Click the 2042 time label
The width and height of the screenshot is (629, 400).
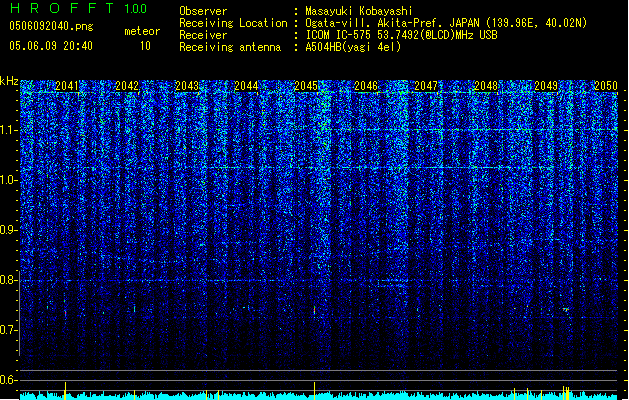coord(127,86)
